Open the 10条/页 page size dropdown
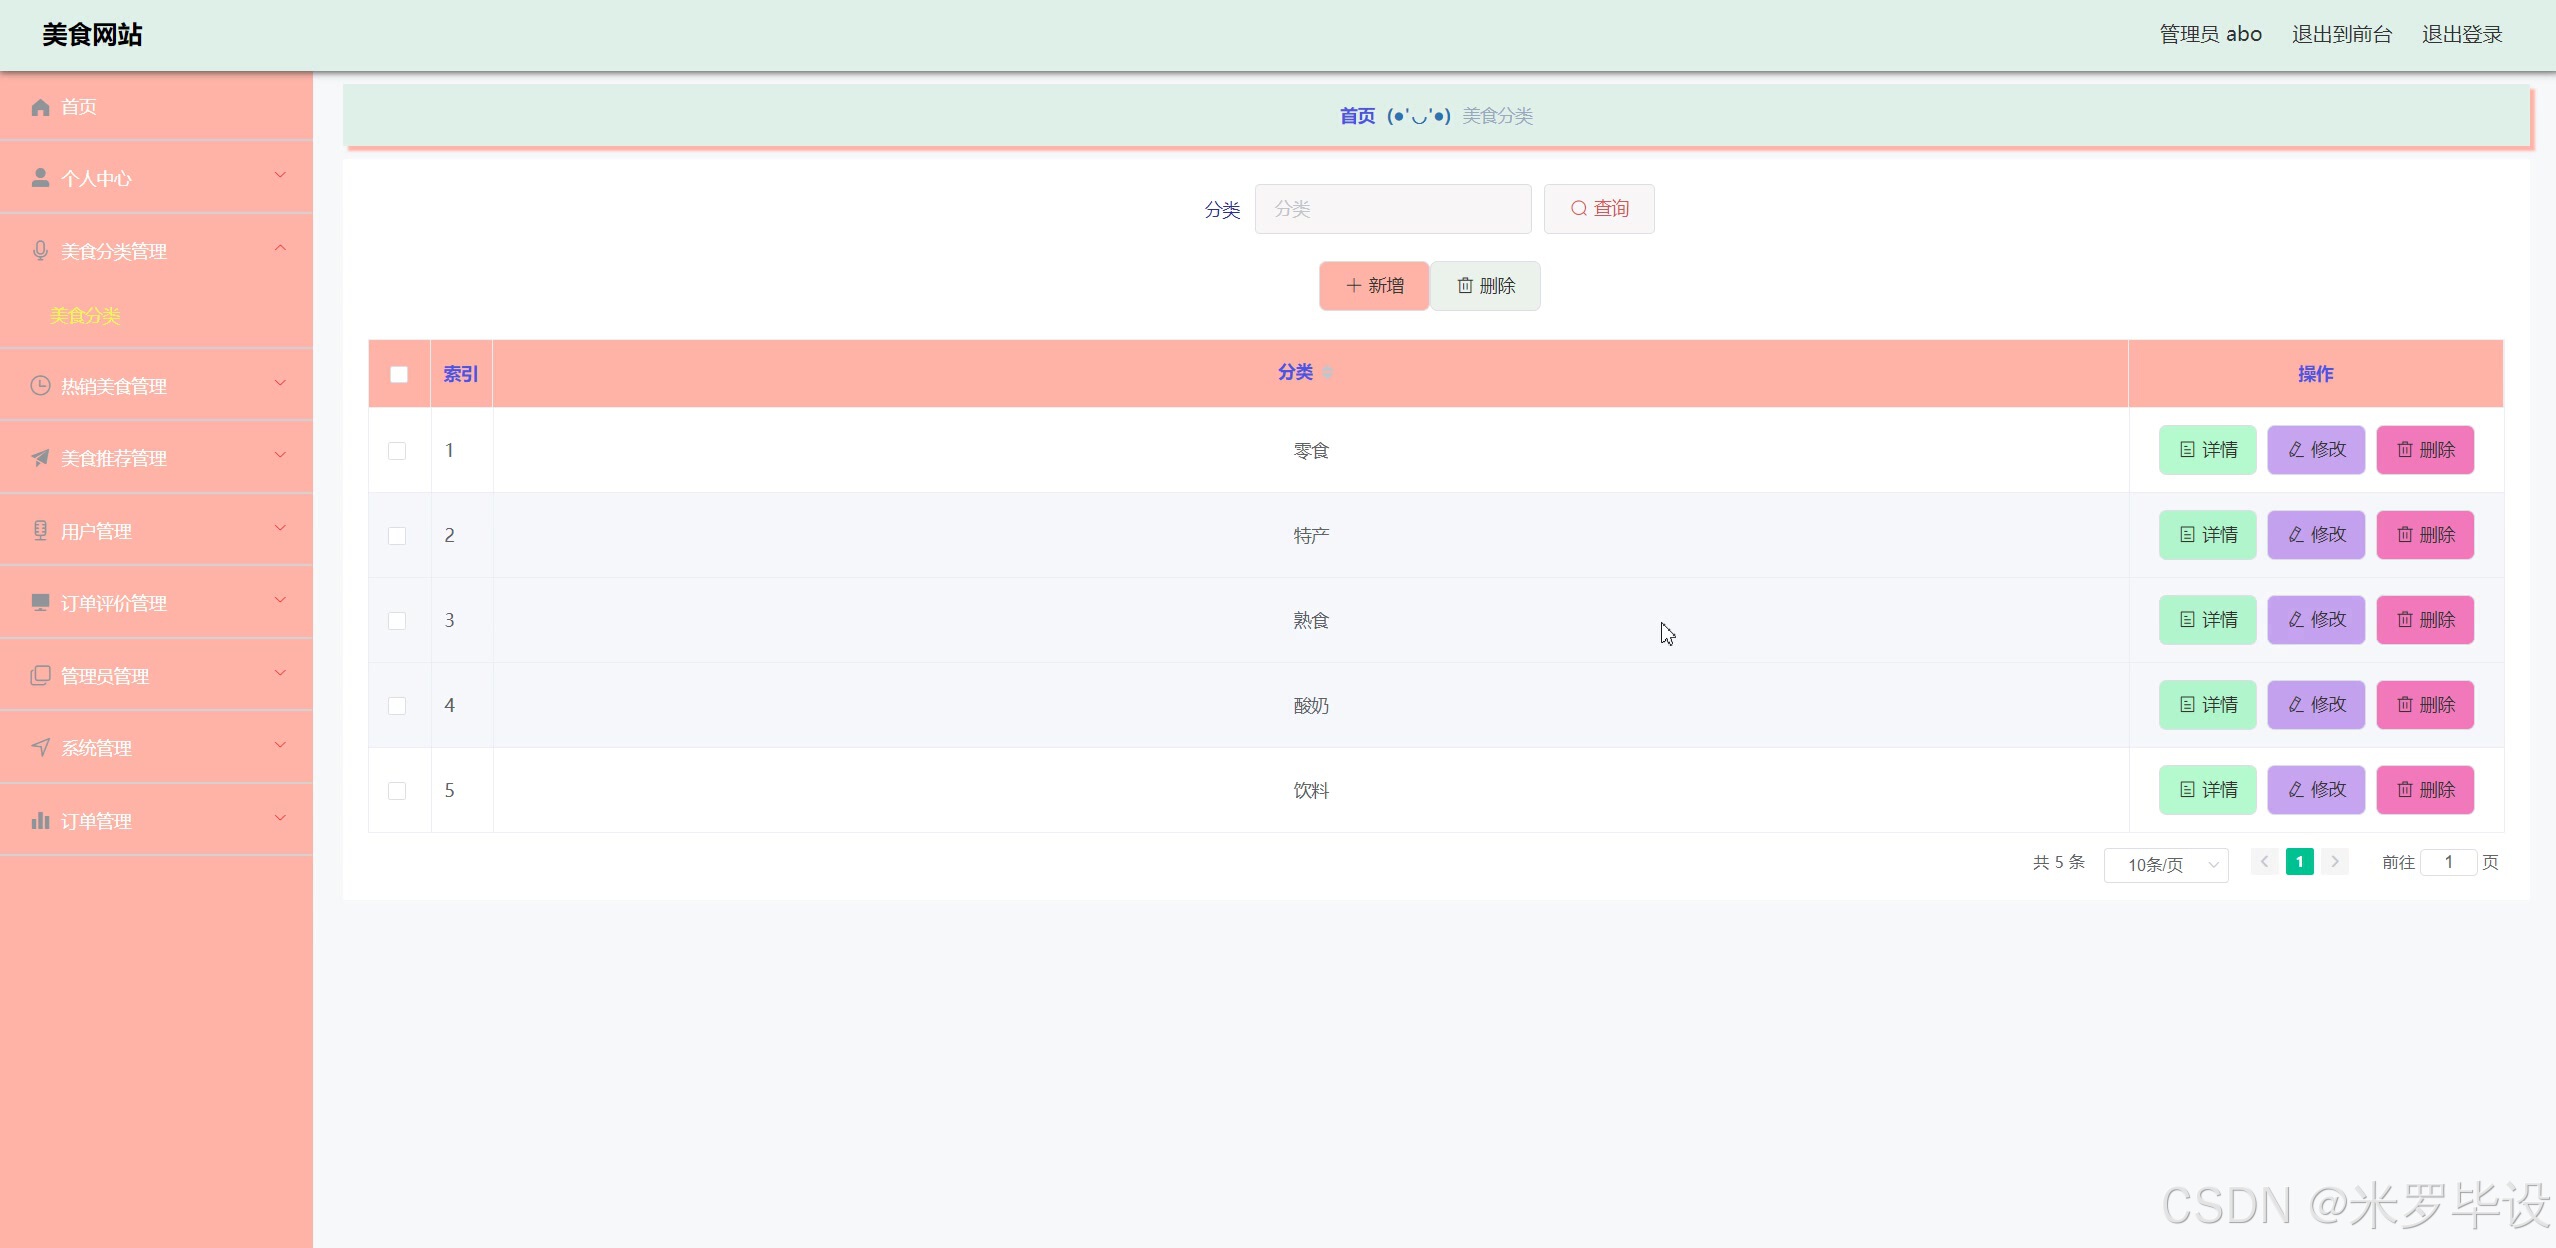 2165,864
